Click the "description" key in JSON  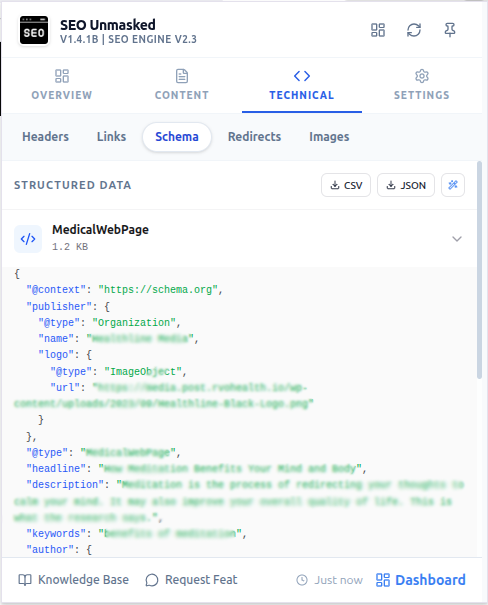[x=65, y=485]
